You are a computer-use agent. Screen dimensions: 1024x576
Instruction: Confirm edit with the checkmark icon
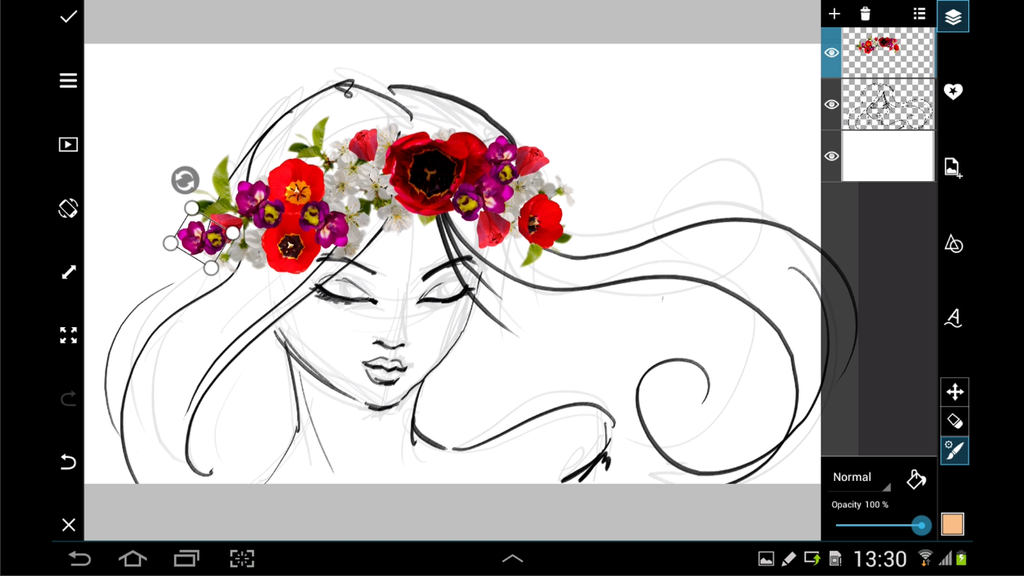coord(69,17)
